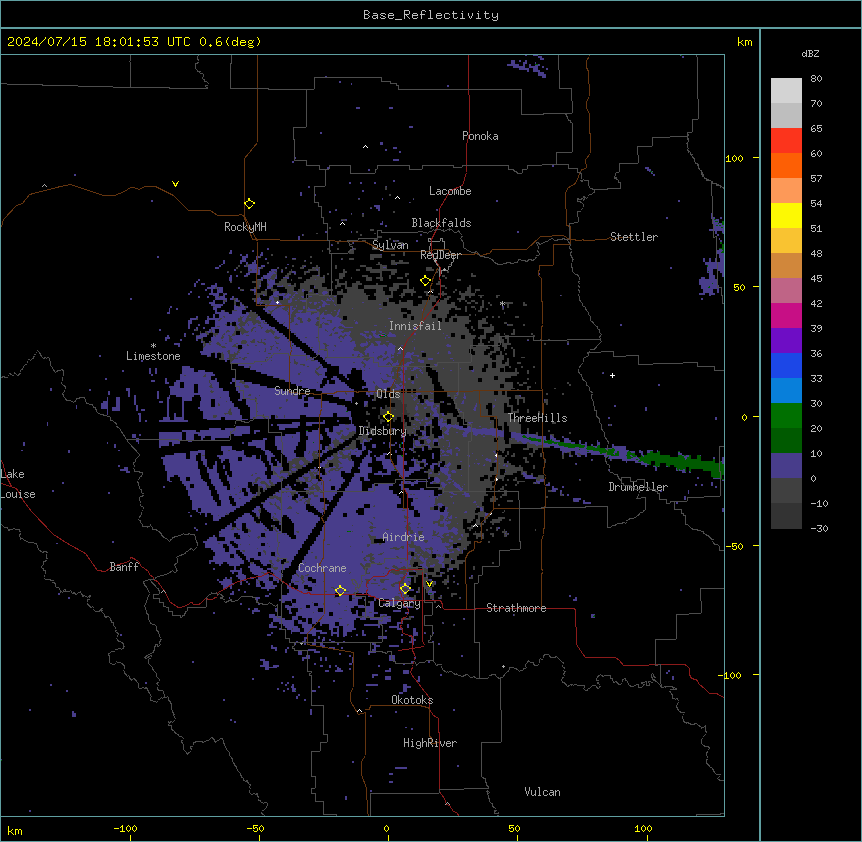The height and width of the screenshot is (842, 862).
Task: Pick the bright yellow swatch in dBZ legend
Action: point(786,215)
